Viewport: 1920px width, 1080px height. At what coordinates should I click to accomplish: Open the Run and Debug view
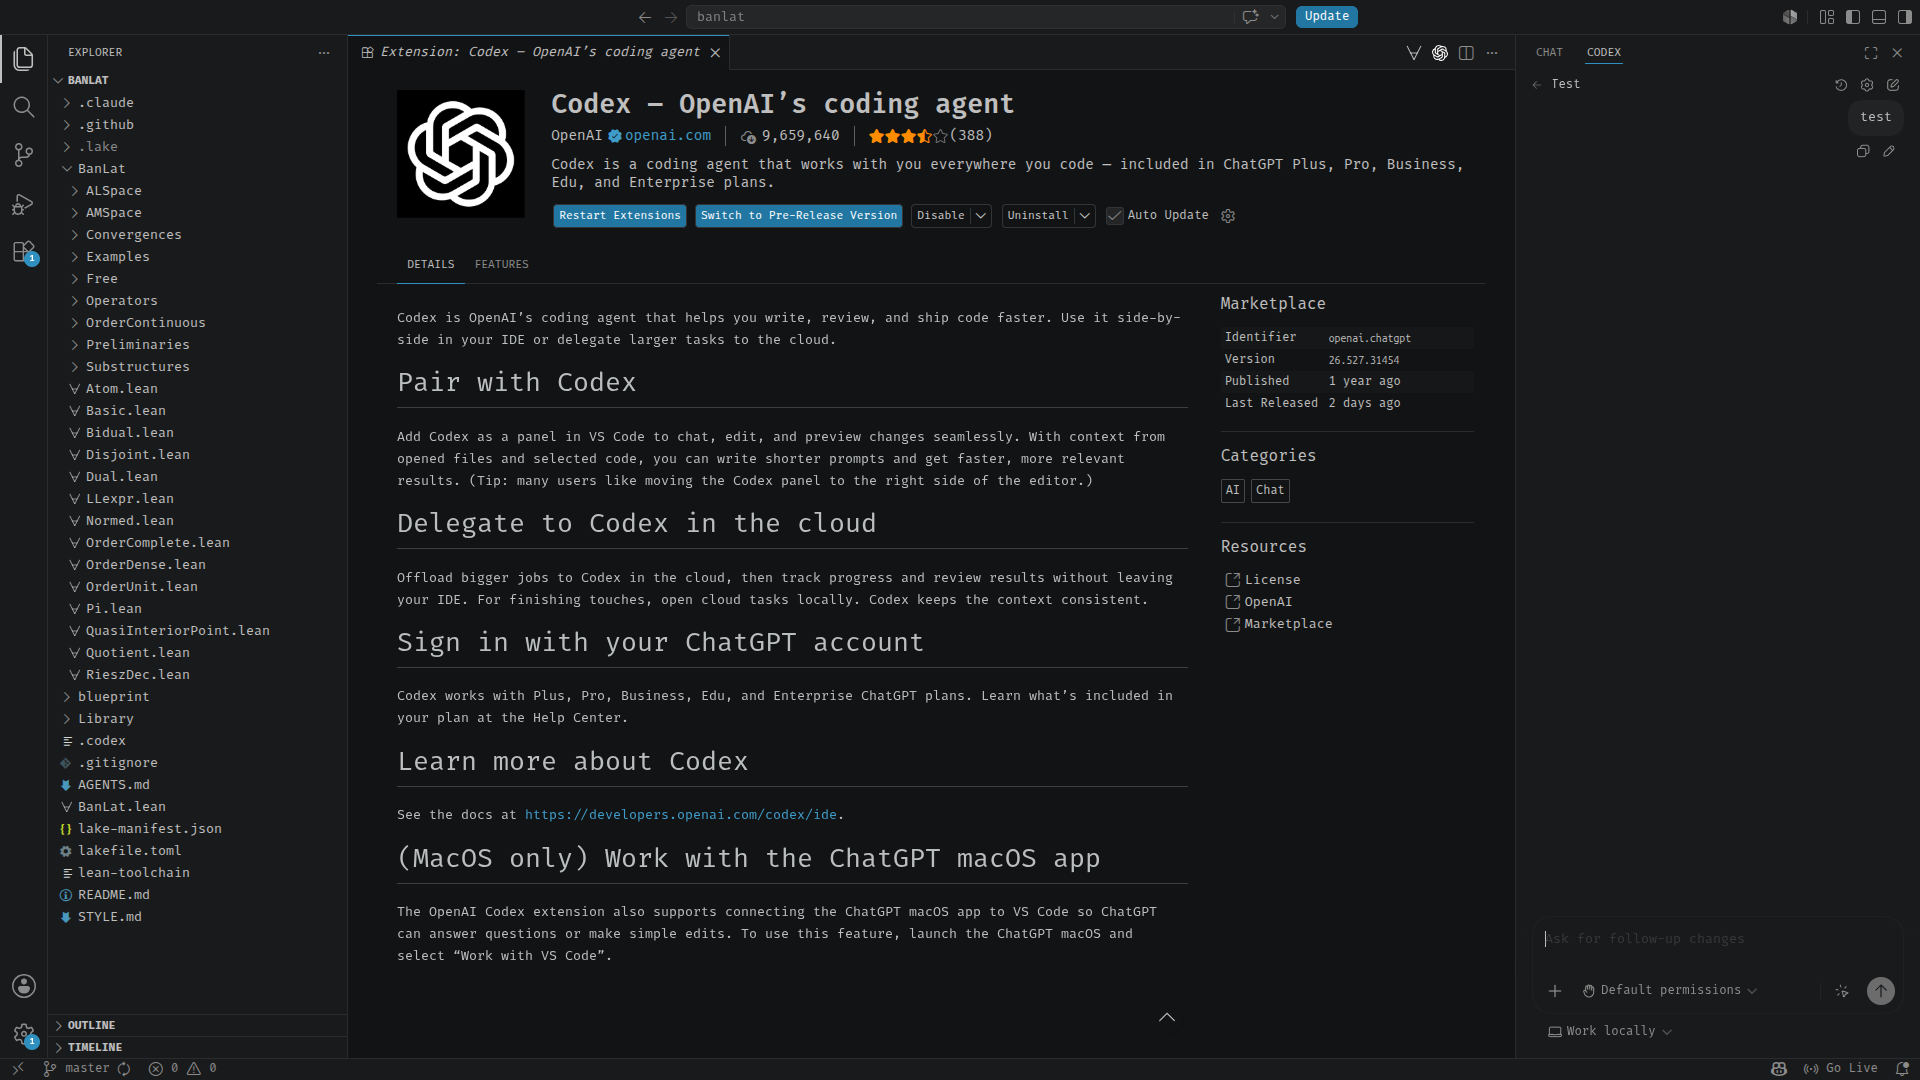pos(24,204)
